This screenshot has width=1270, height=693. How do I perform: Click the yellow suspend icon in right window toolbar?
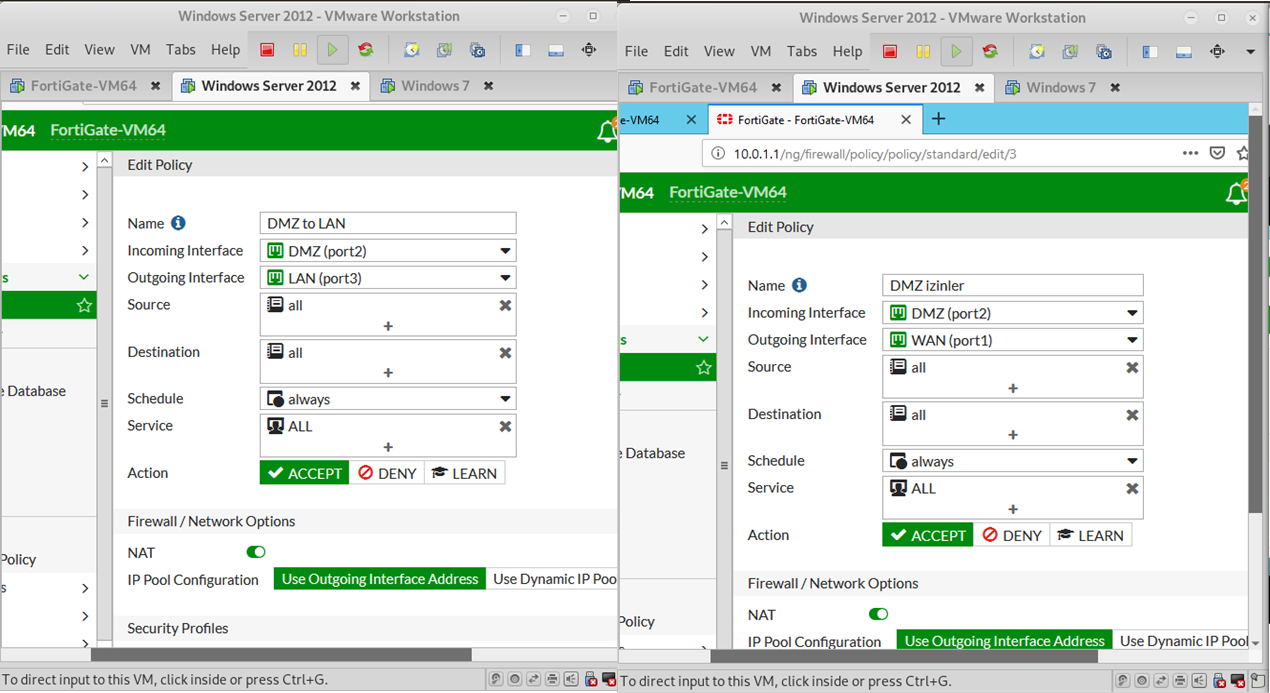pos(923,51)
